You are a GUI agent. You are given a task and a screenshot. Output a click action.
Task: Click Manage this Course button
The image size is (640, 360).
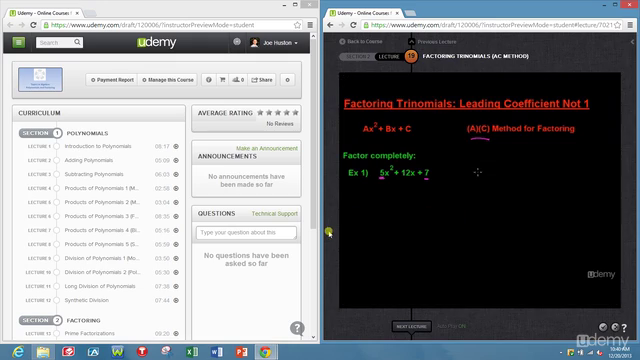coord(168,80)
